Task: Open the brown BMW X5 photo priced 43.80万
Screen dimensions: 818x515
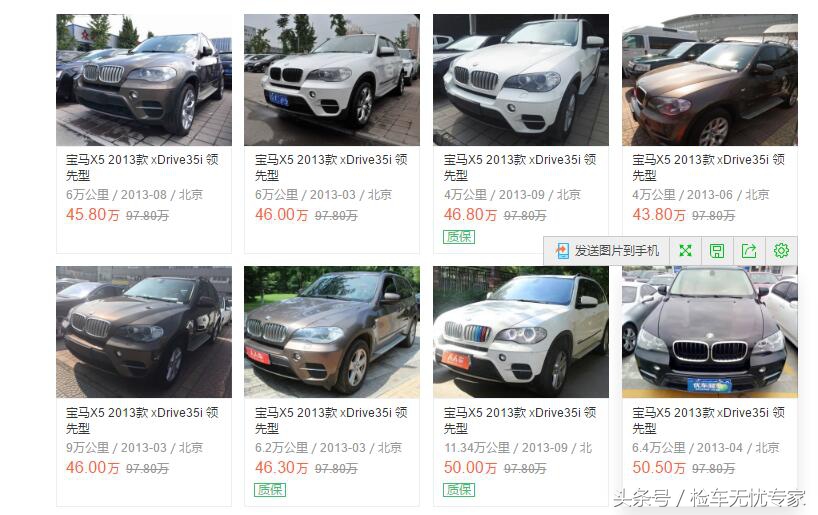Action: coord(709,80)
